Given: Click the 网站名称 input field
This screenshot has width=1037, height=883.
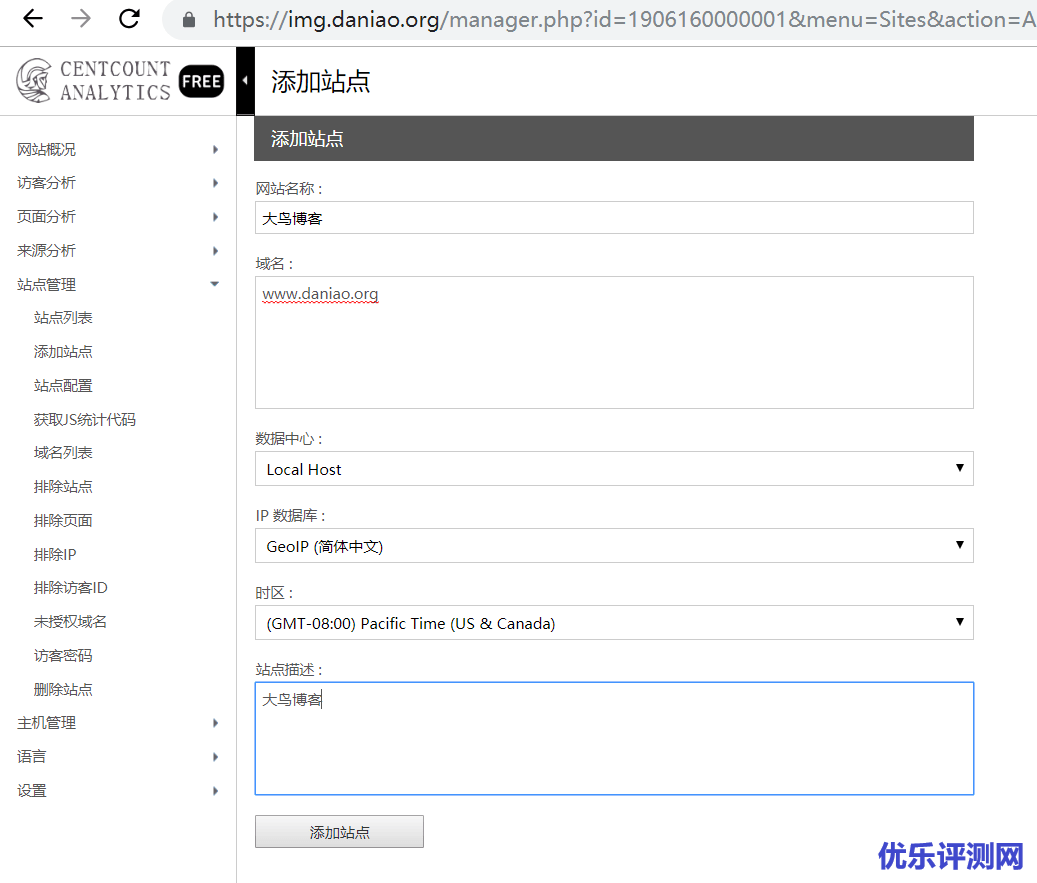Looking at the screenshot, I should point(614,218).
